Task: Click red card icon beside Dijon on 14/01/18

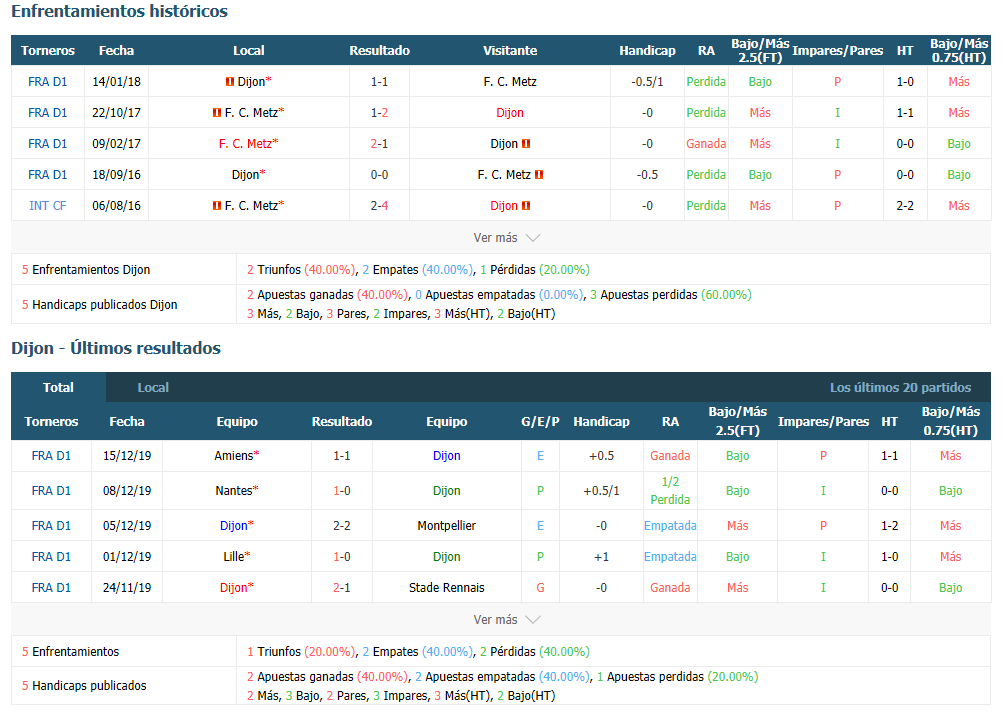Action: pos(229,82)
